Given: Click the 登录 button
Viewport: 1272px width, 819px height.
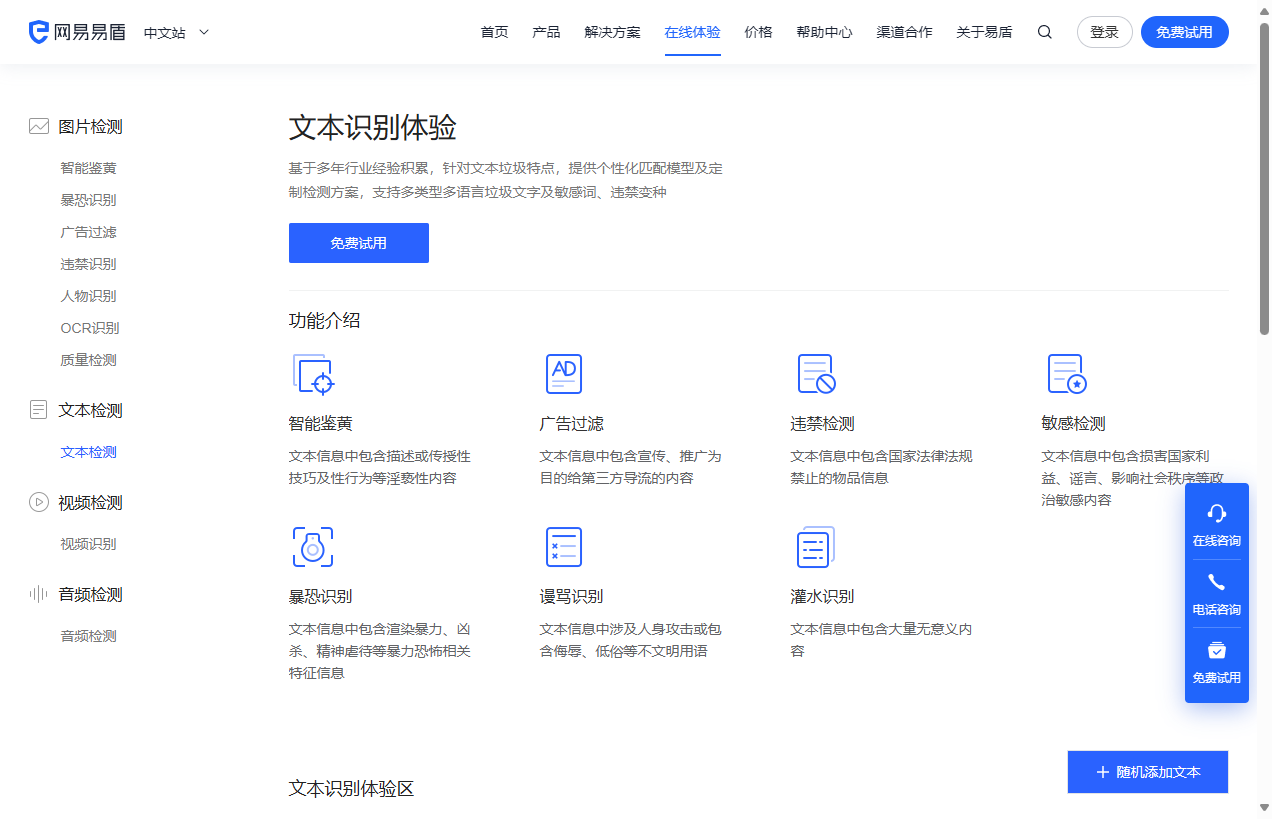Looking at the screenshot, I should tap(1104, 31).
